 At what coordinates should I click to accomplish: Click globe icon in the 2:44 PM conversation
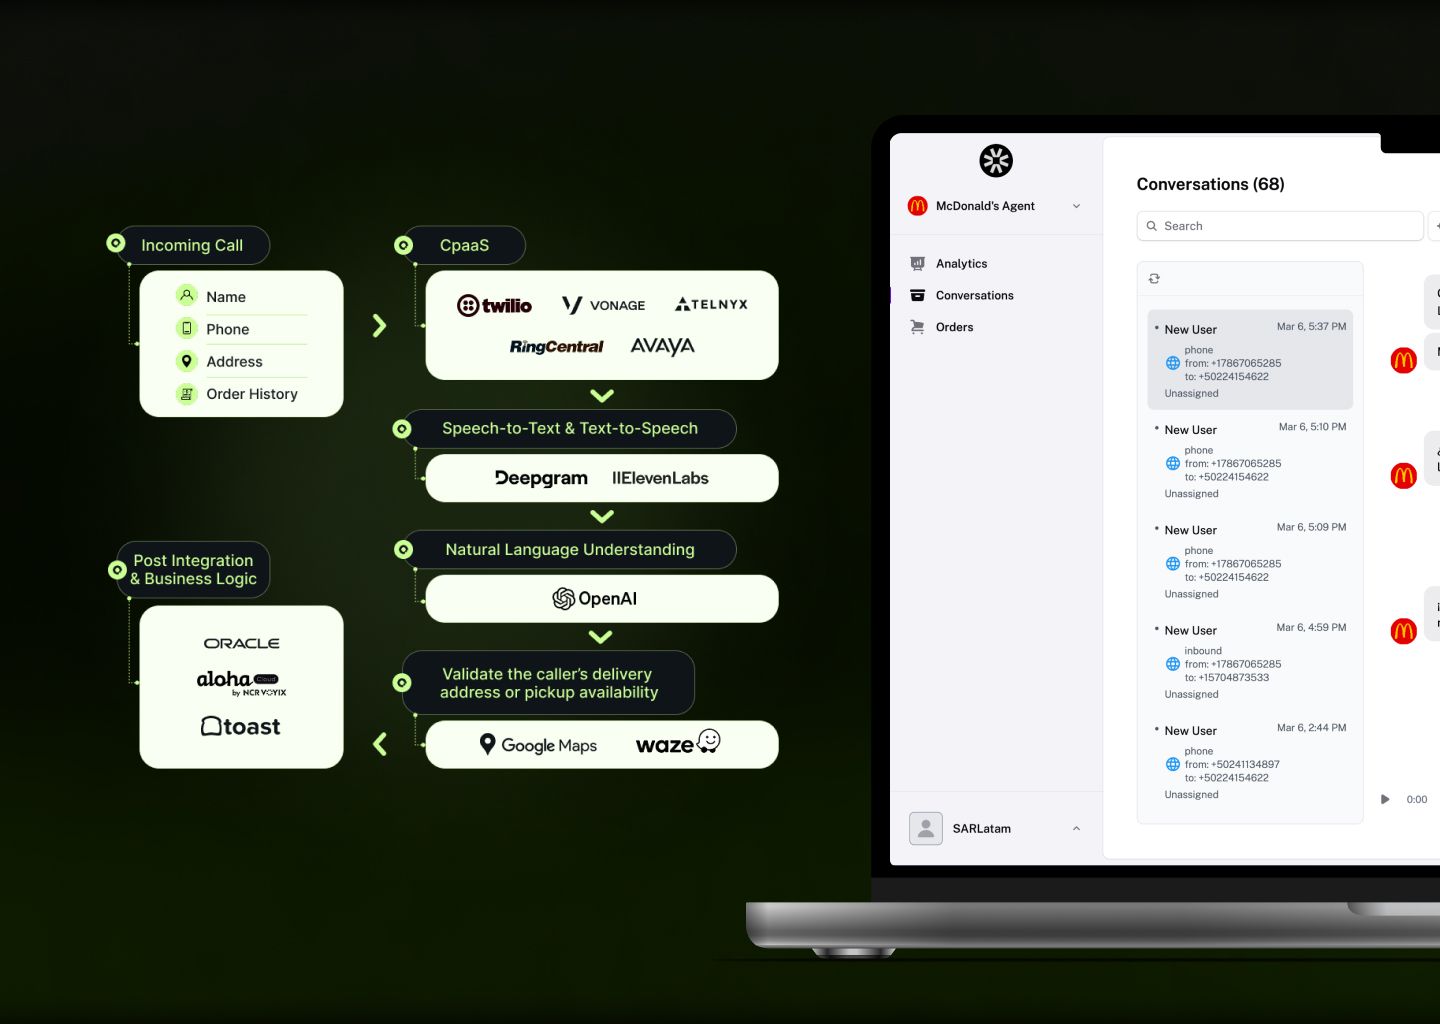(x=1172, y=764)
